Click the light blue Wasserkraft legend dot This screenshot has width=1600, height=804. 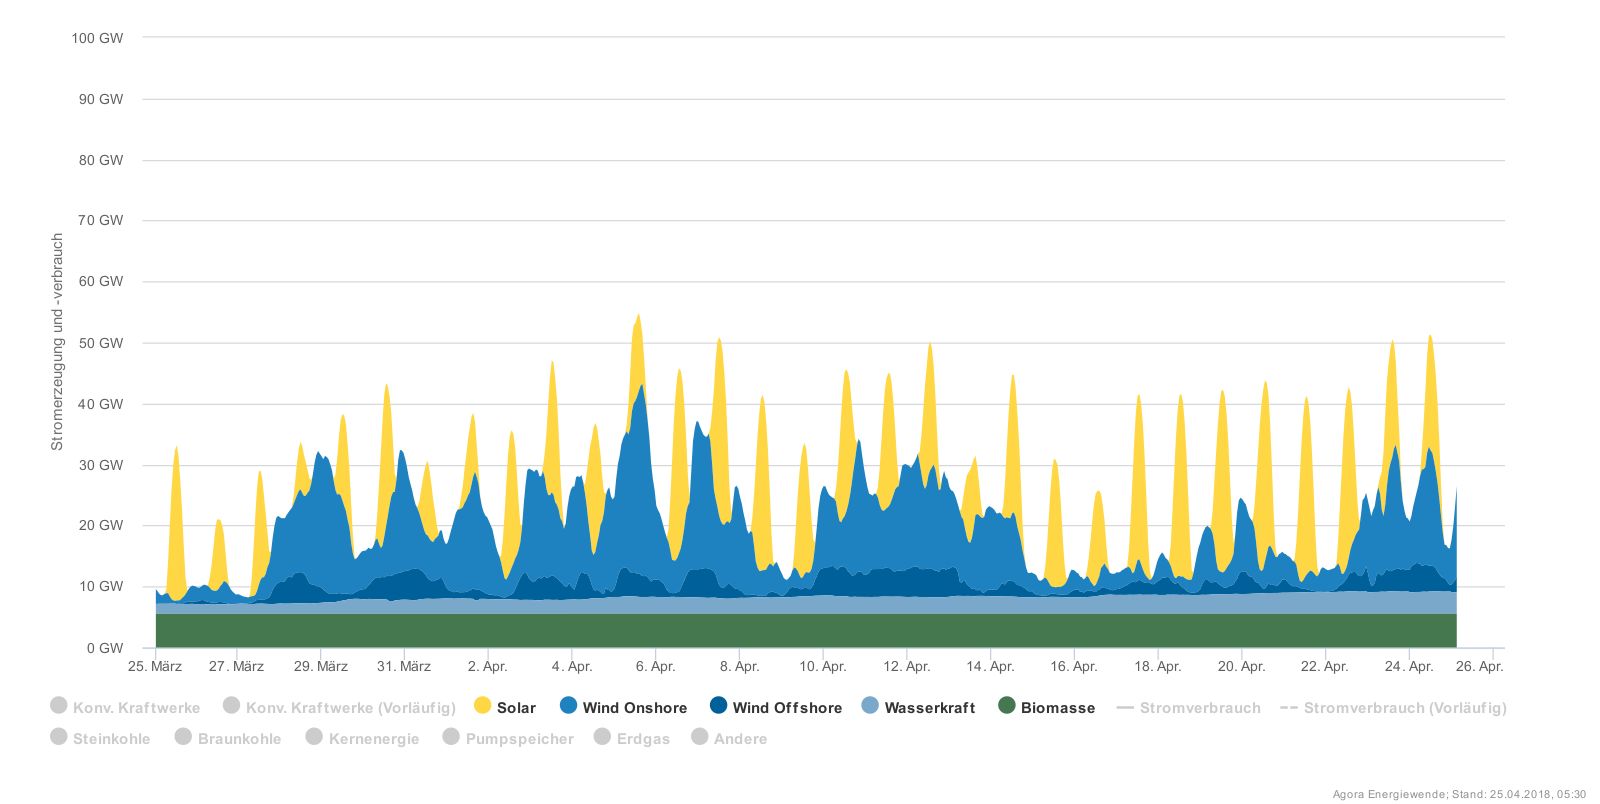point(870,706)
